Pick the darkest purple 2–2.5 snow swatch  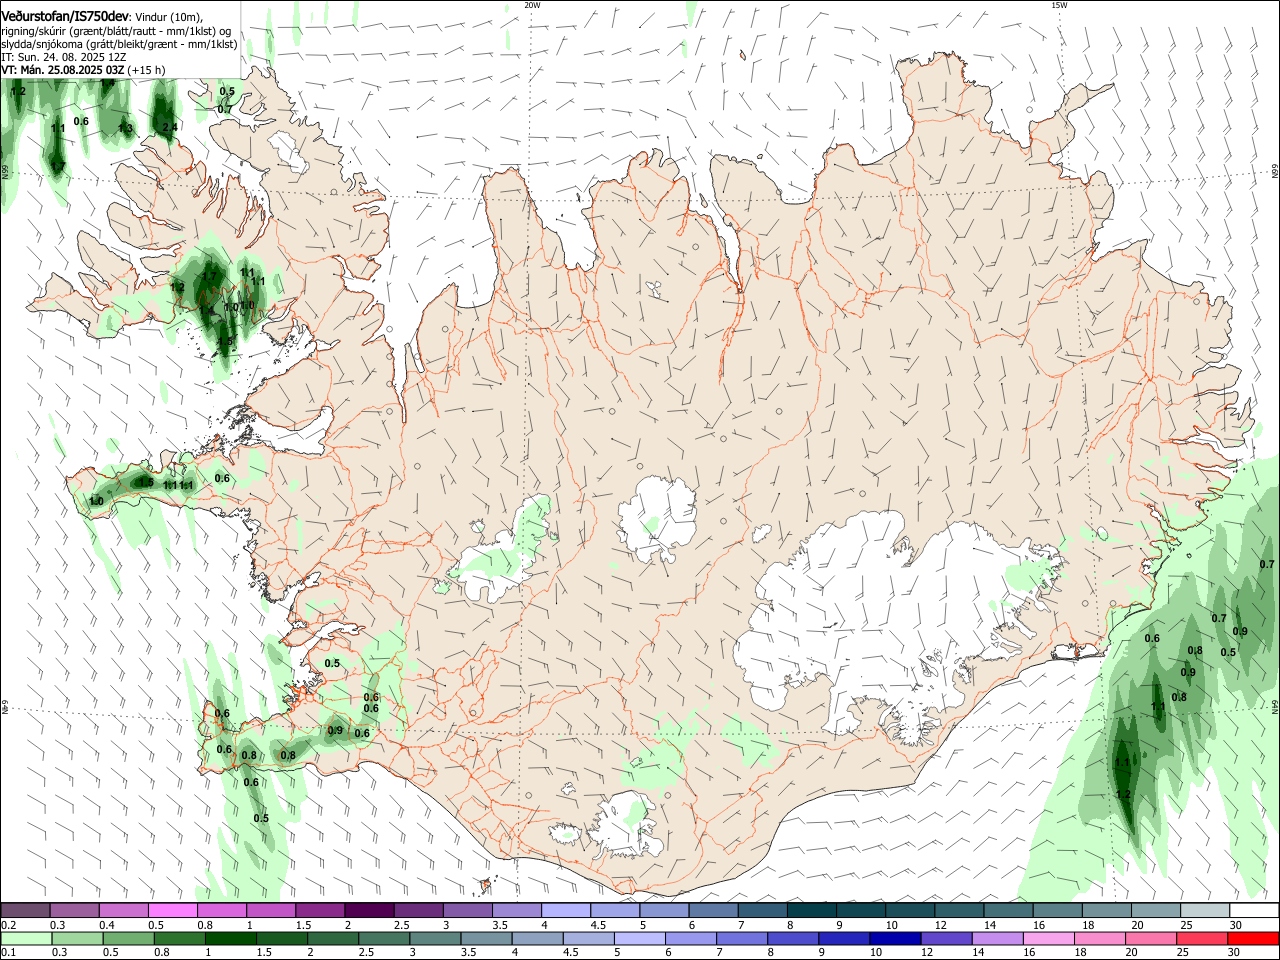(x=369, y=911)
